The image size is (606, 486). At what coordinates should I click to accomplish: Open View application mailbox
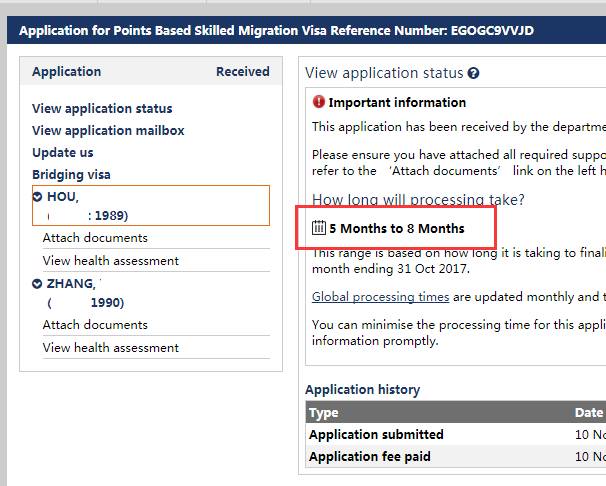coord(108,131)
